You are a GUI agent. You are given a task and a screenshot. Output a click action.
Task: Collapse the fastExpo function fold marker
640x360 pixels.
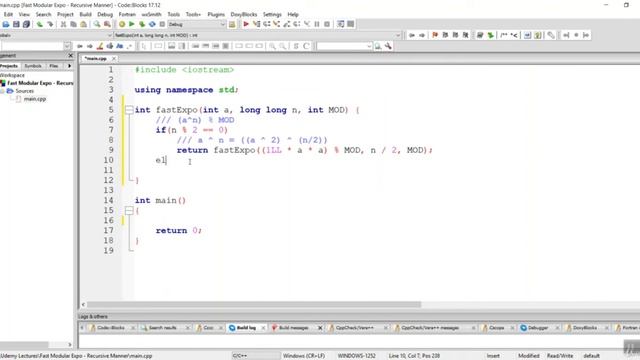pyautogui.click(x=129, y=110)
